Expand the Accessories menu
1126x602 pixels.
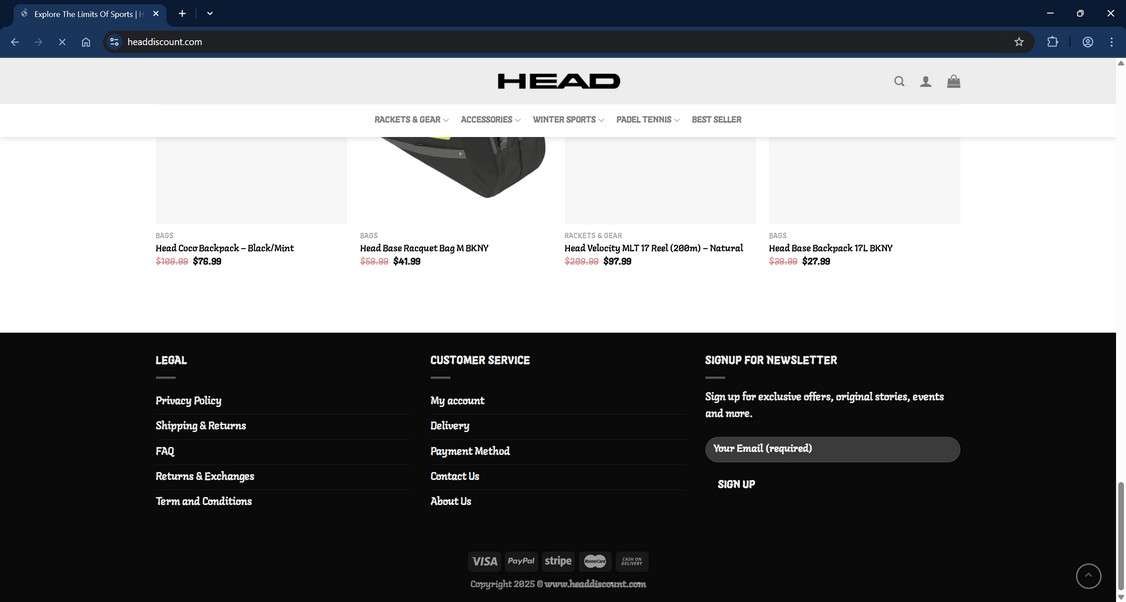(x=490, y=120)
